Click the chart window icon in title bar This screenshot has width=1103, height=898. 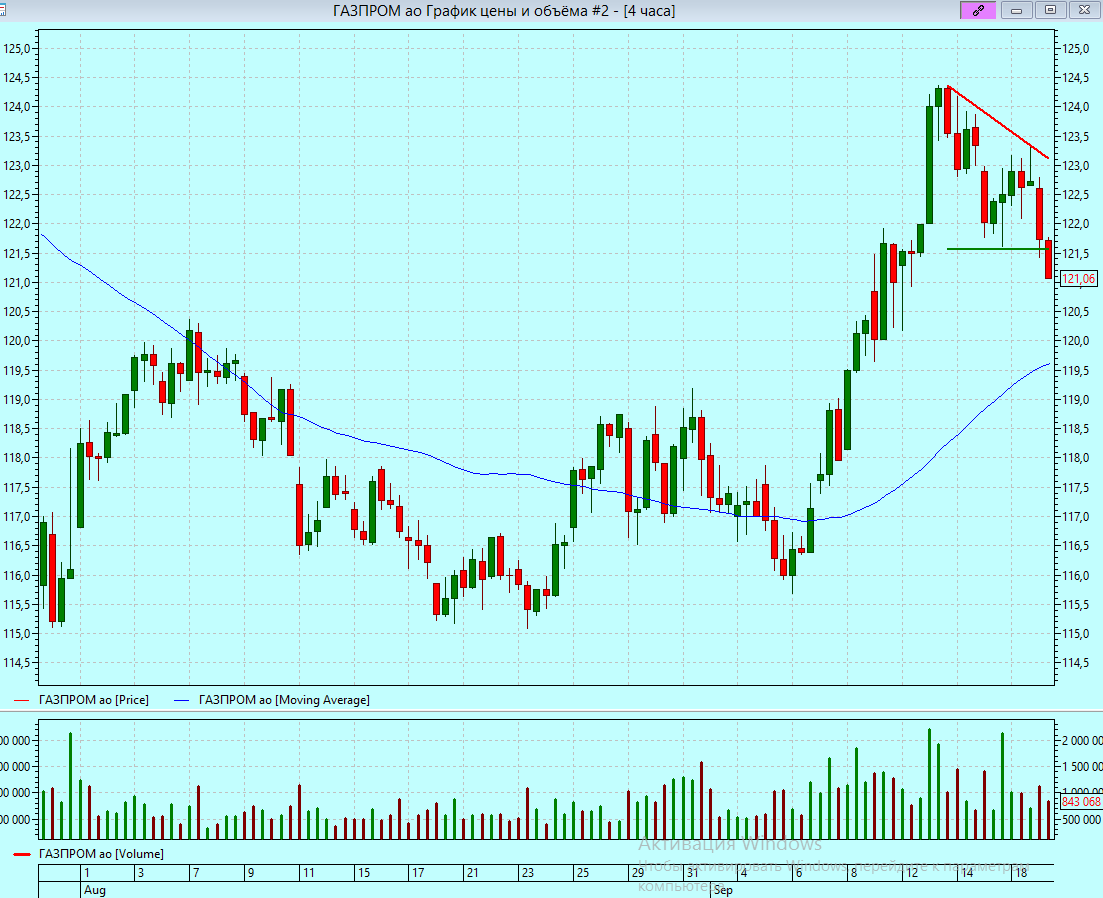(x=3, y=9)
